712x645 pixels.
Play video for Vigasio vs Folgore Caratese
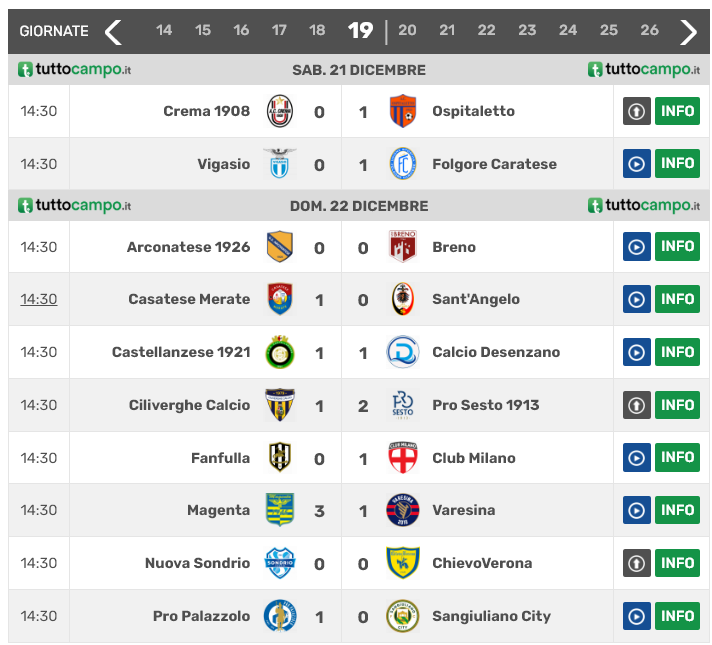point(637,164)
